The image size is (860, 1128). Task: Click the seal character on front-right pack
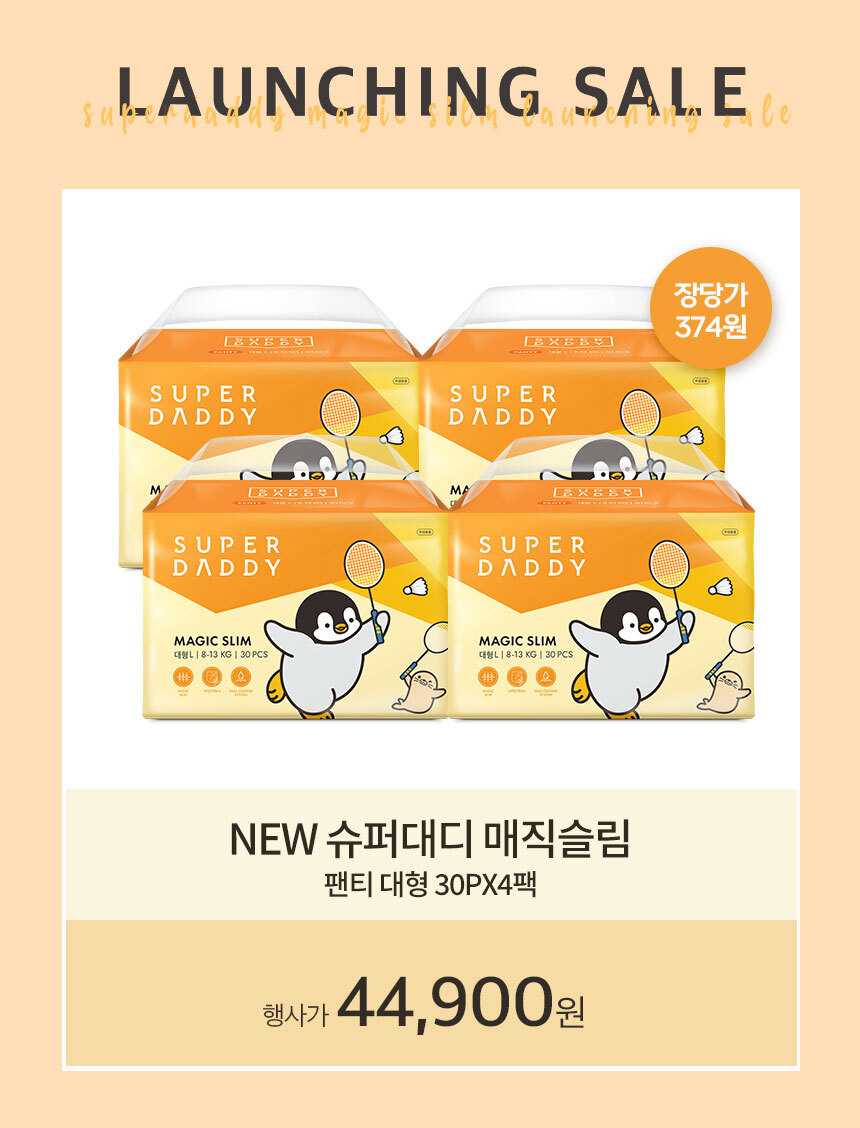(723, 691)
